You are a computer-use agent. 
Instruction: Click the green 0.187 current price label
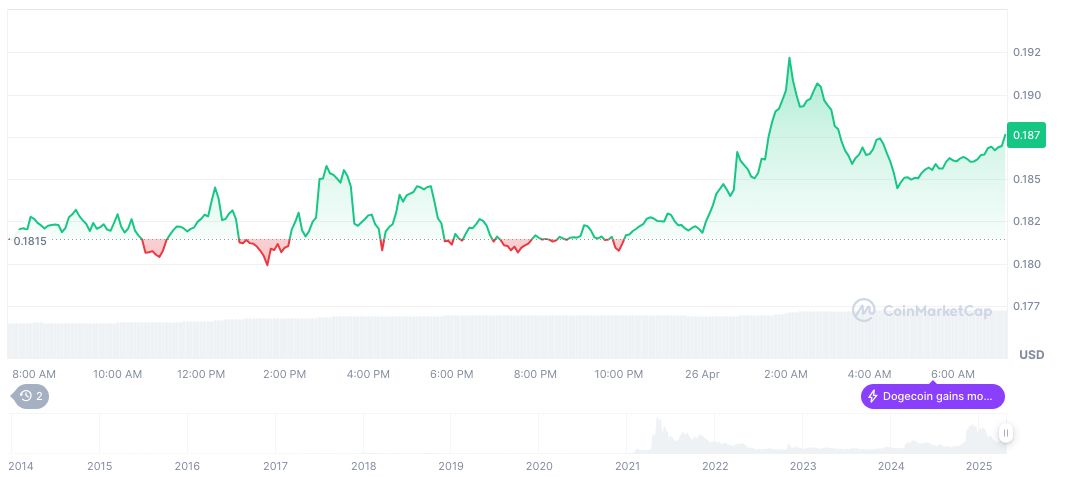click(1026, 135)
